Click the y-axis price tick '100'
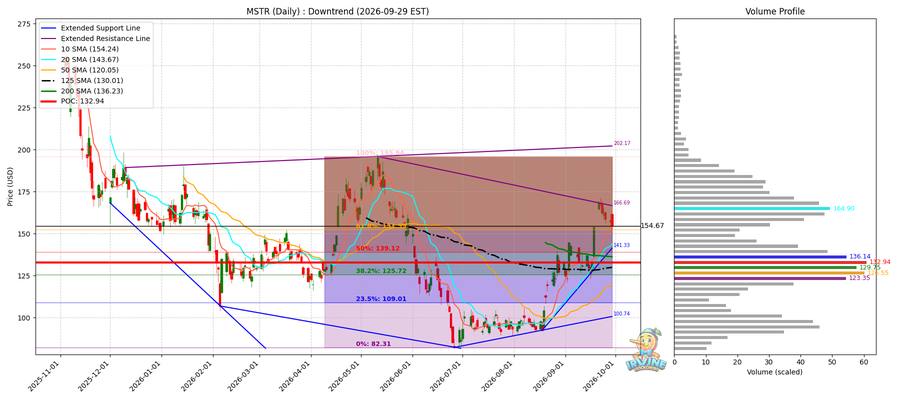This screenshot has width=900, height=400. point(25,317)
